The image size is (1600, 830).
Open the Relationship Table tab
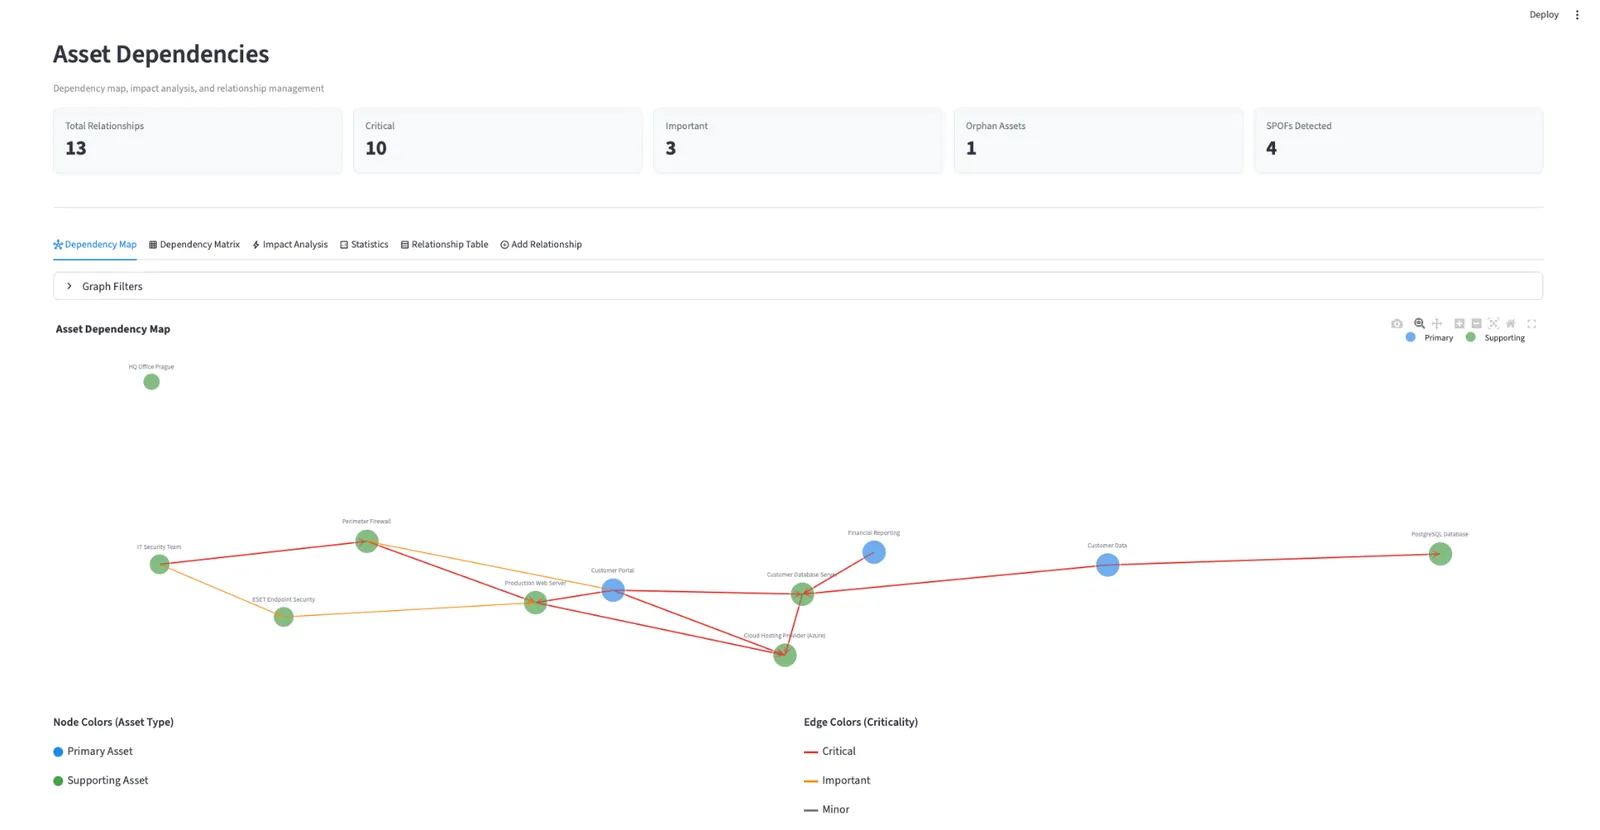pyautogui.click(x=444, y=244)
